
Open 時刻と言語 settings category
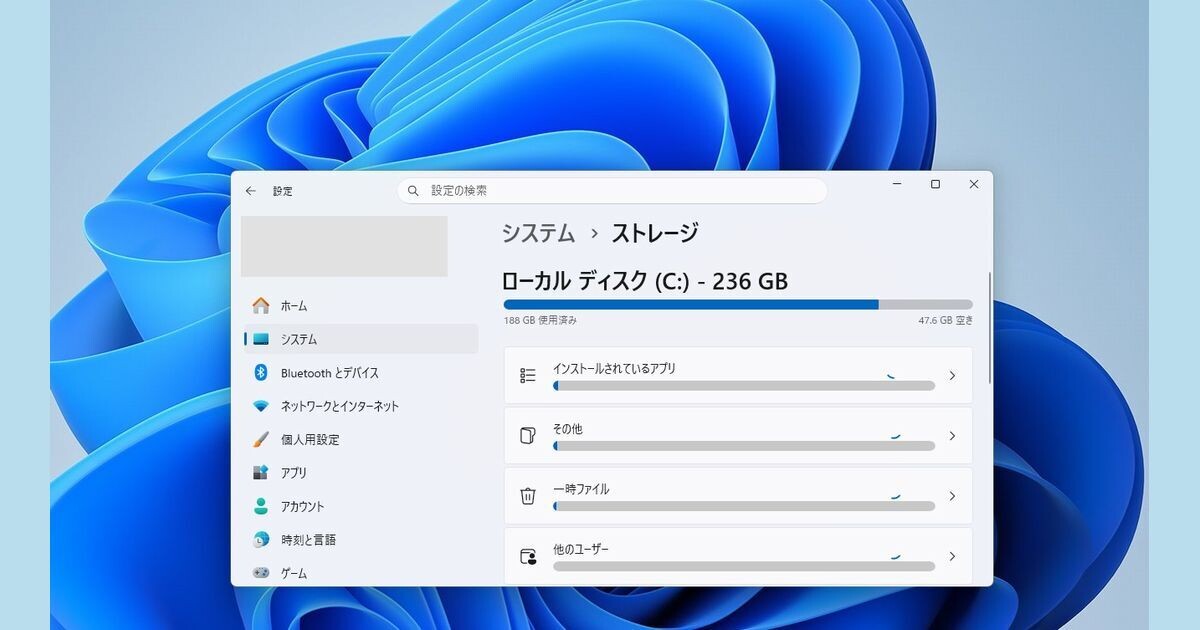[x=361, y=540]
